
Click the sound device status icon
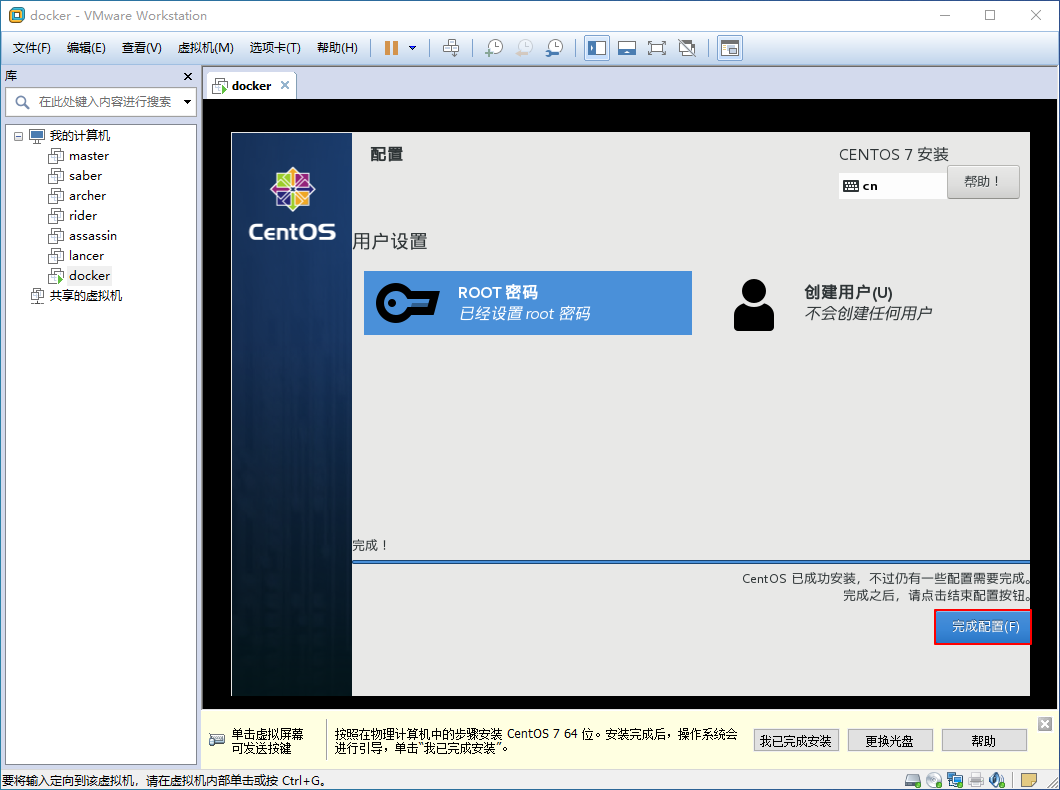click(997, 779)
